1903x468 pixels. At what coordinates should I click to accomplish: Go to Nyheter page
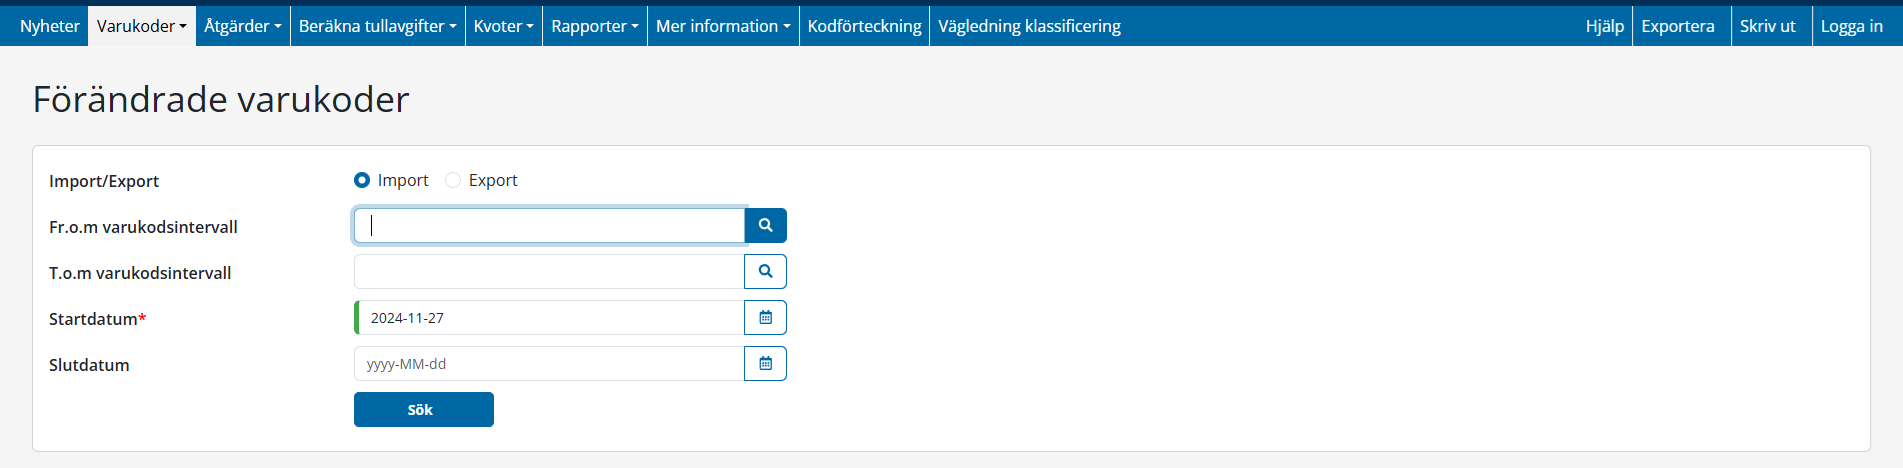tap(49, 26)
